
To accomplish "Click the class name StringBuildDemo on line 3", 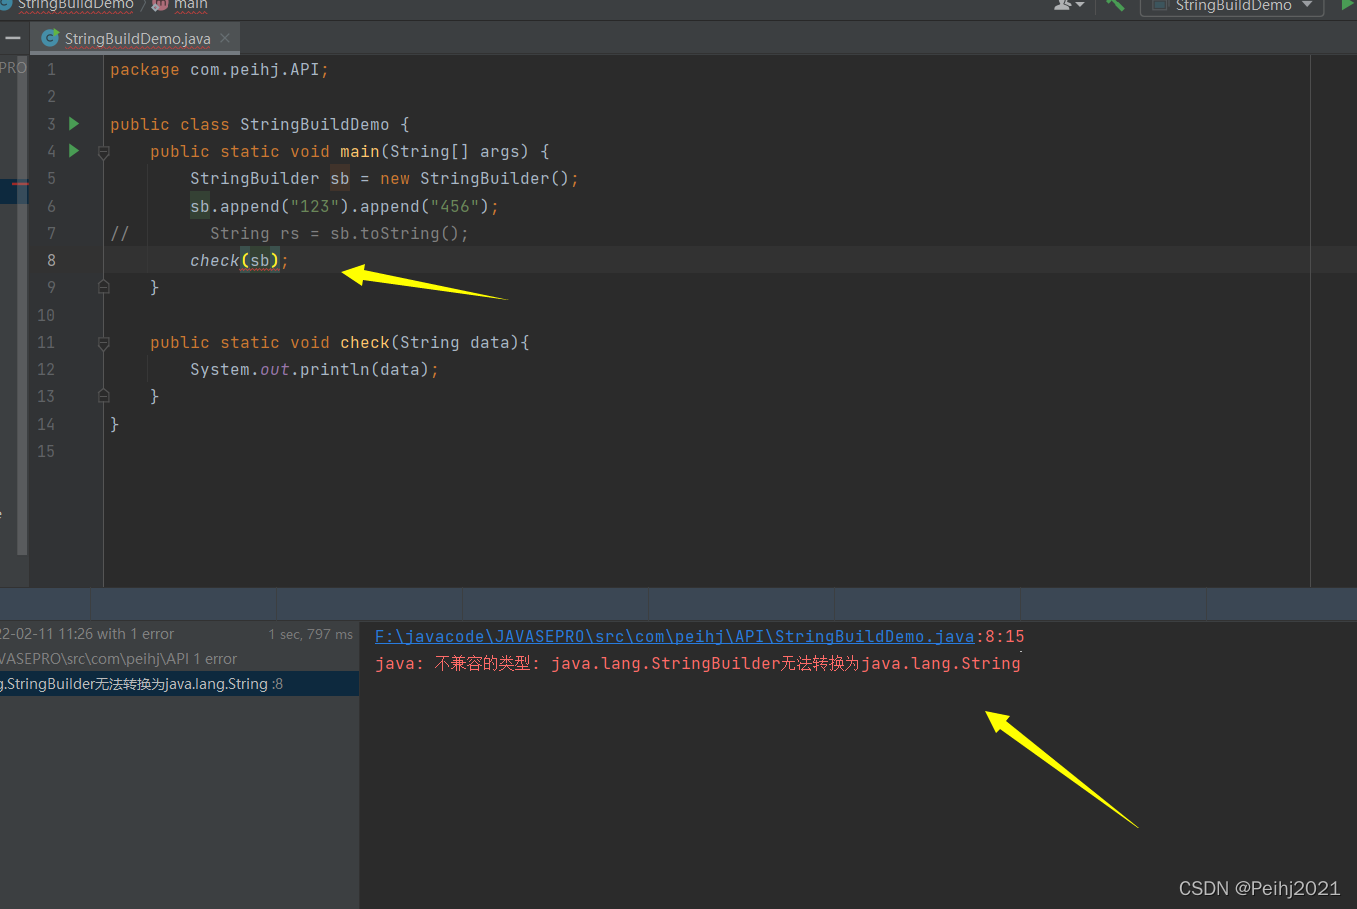I will pyautogui.click(x=314, y=125).
